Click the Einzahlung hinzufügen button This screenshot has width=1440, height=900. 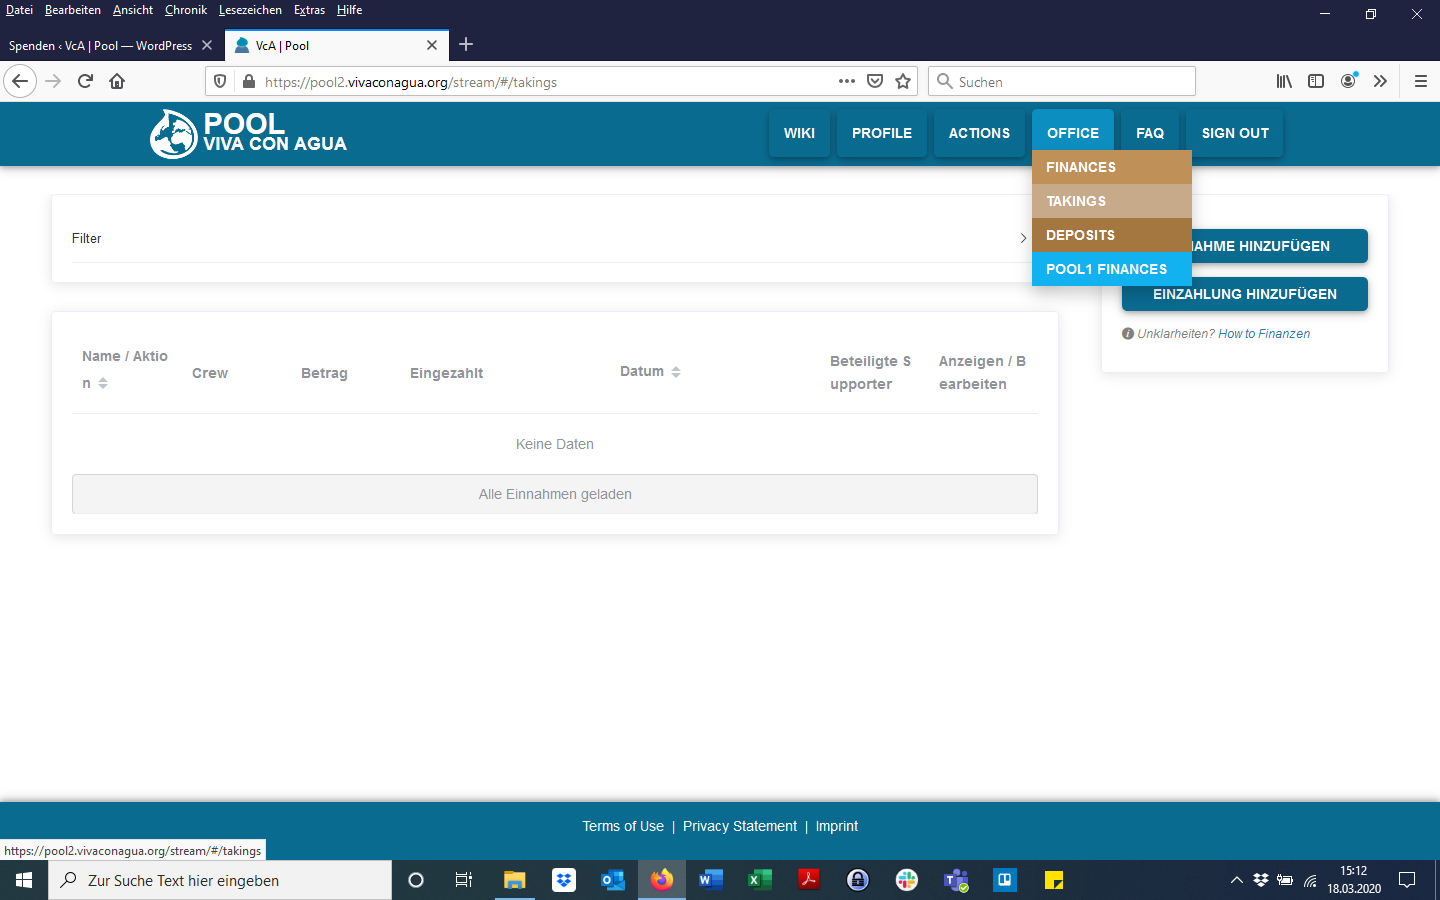point(1244,294)
